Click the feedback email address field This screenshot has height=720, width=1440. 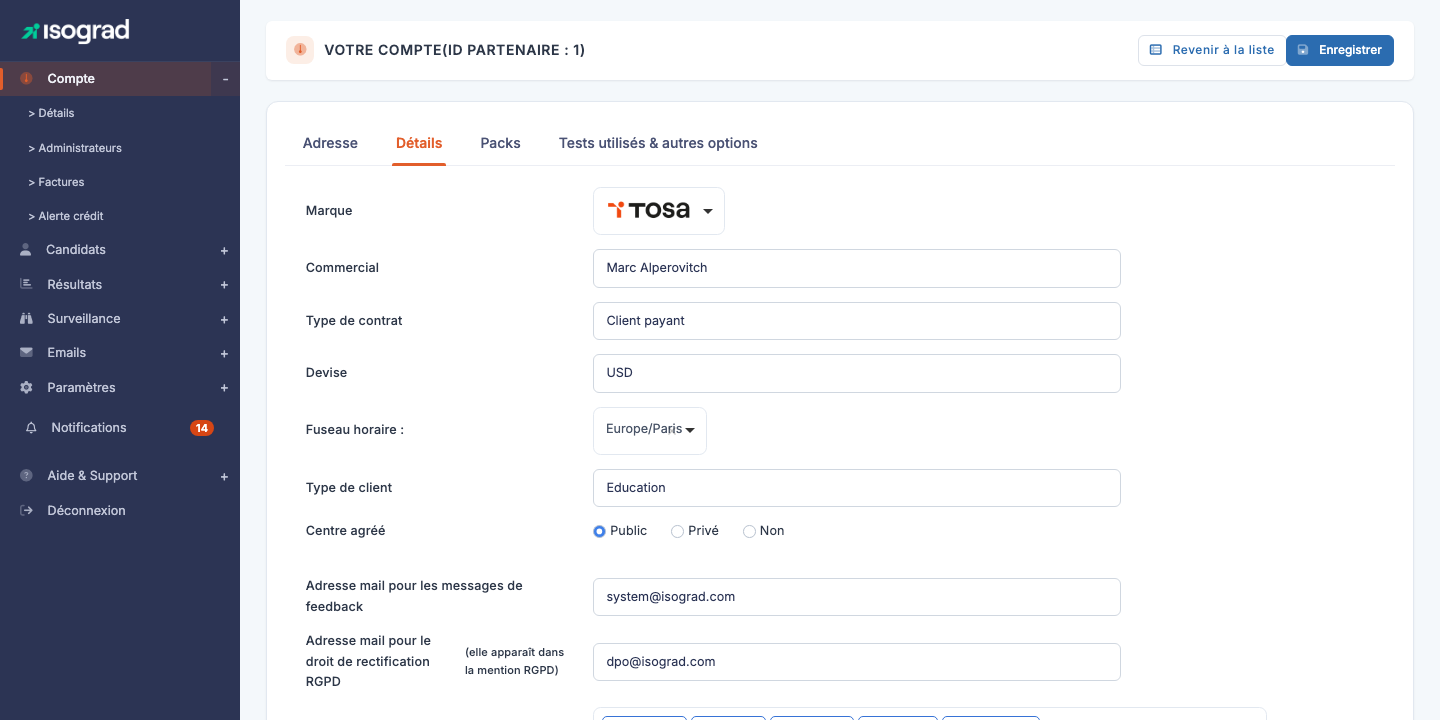[x=857, y=597]
